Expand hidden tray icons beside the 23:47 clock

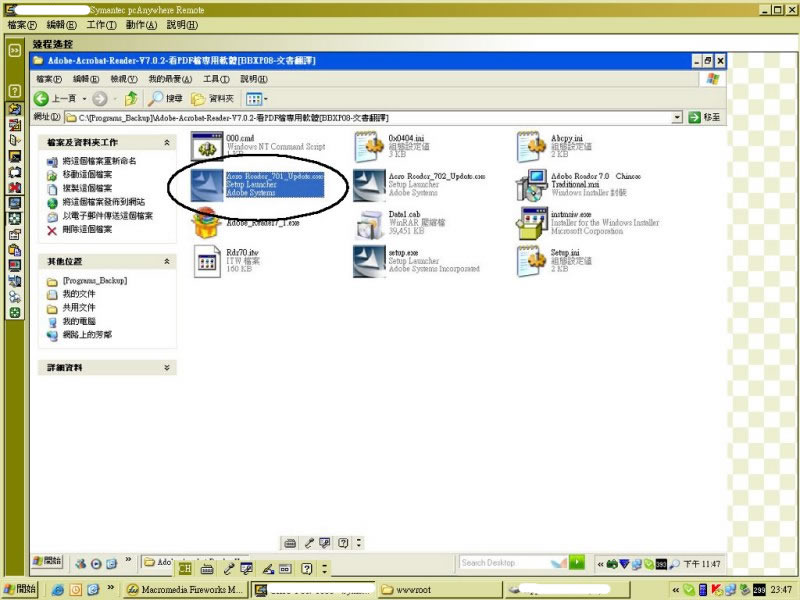[x=676, y=590]
